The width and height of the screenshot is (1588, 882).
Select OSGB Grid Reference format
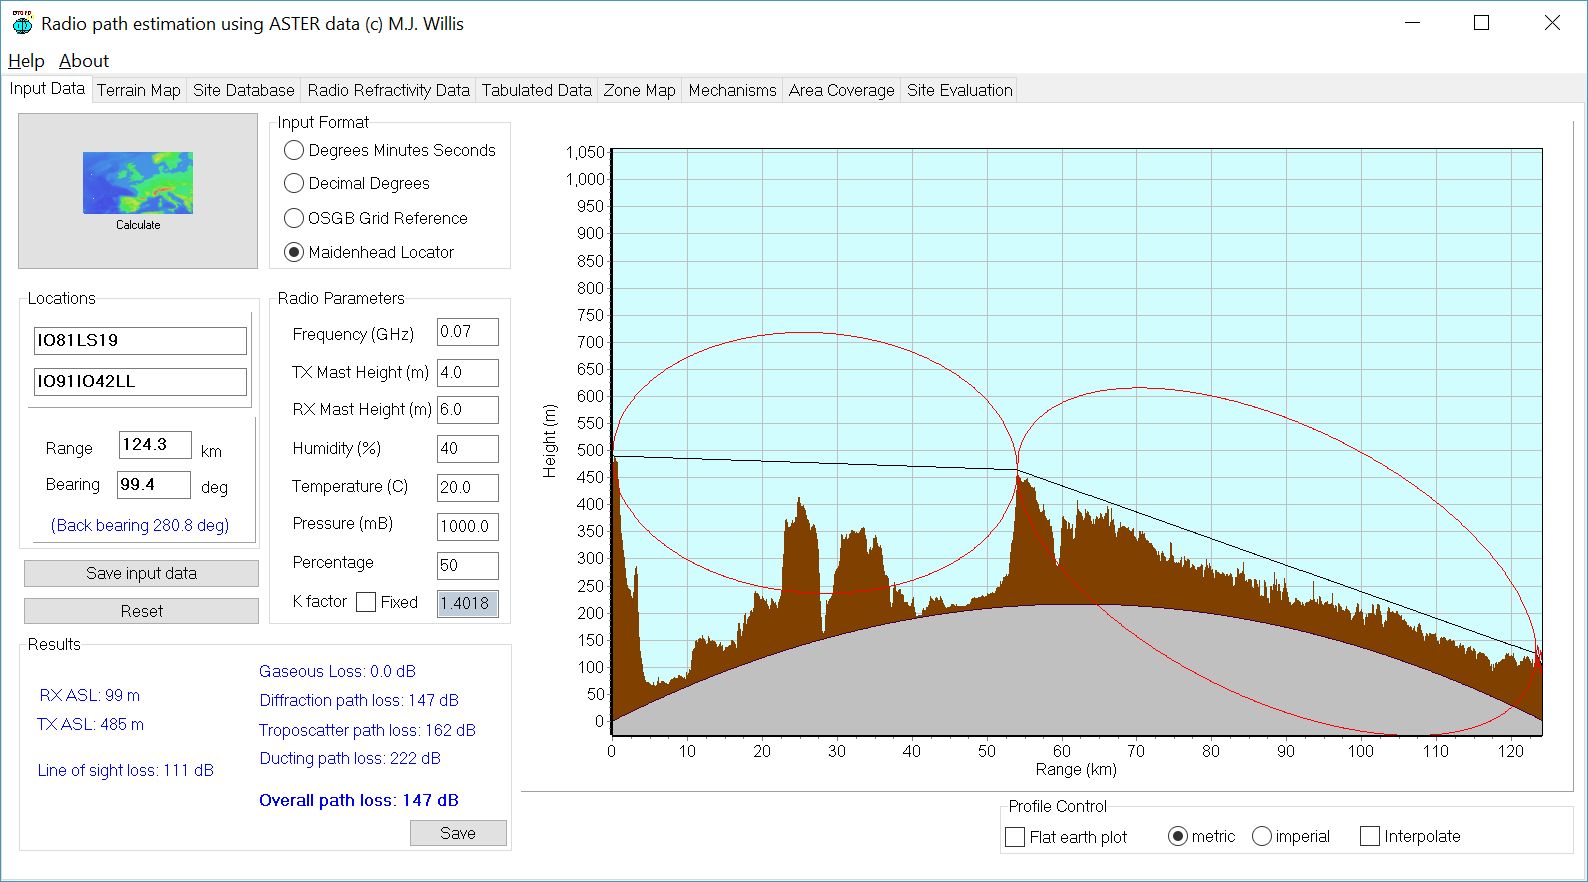click(294, 218)
